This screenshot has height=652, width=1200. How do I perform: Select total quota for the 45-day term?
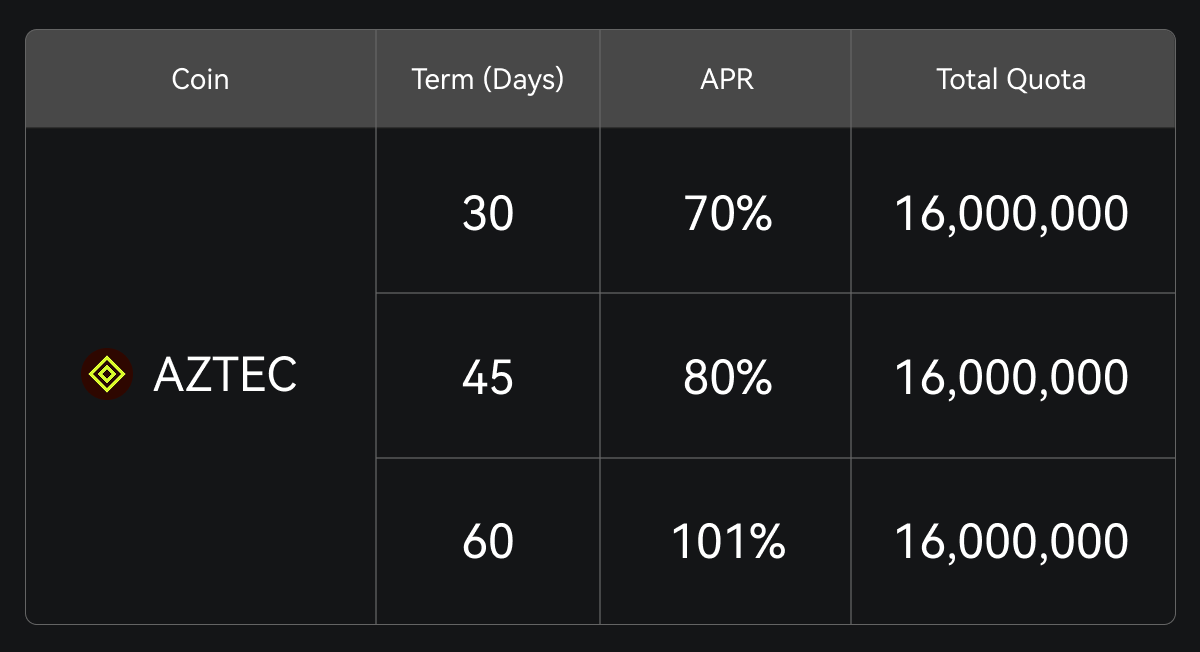1011,377
